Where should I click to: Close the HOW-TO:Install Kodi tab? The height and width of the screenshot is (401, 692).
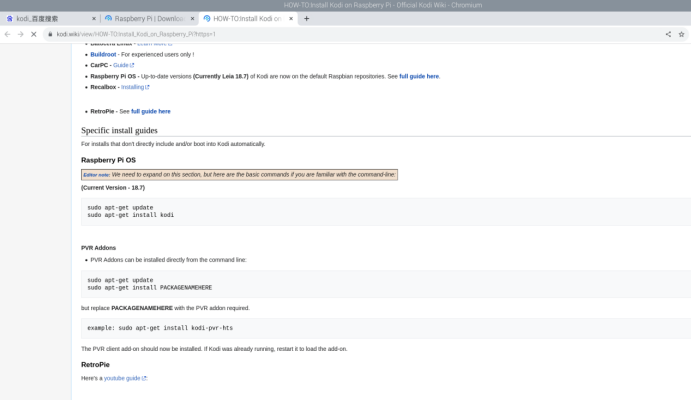tap(291, 19)
